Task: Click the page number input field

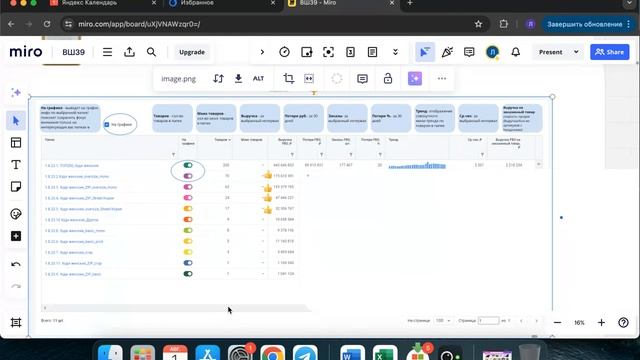Action: pyautogui.click(x=488, y=321)
